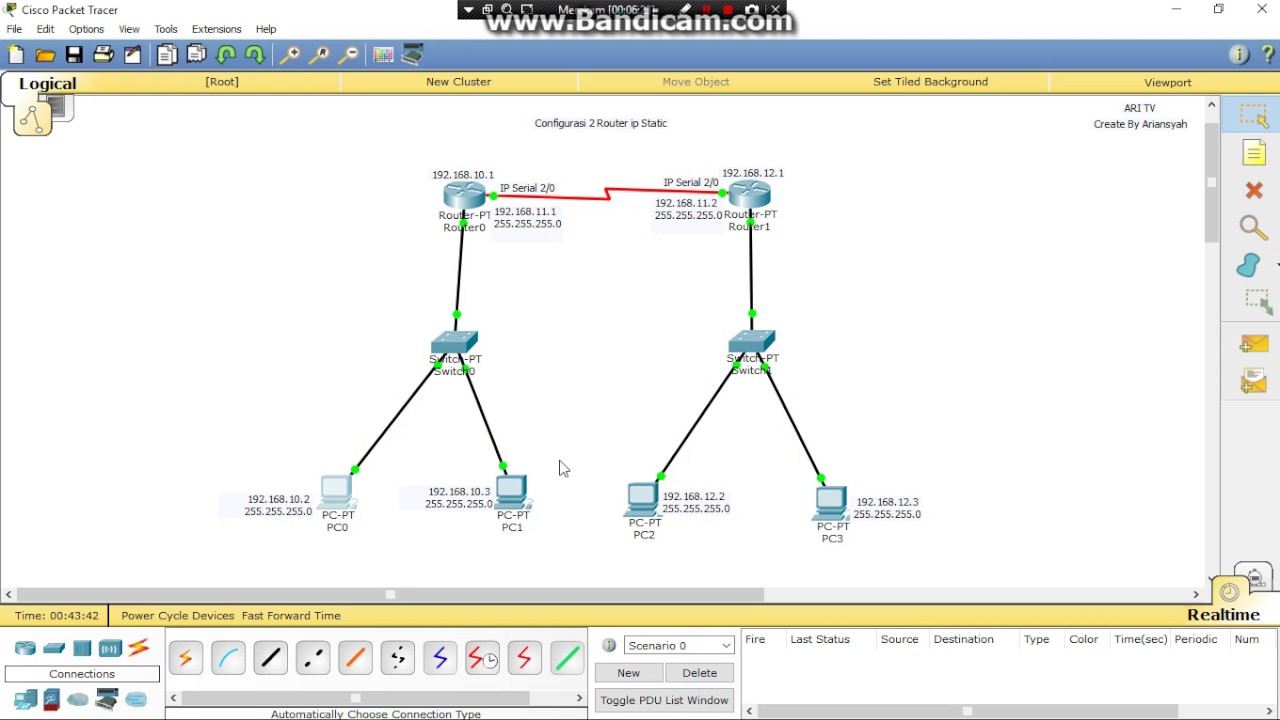Choose the Hubs device category
This screenshot has height=720, width=1280.
pyautogui.click(x=82, y=648)
